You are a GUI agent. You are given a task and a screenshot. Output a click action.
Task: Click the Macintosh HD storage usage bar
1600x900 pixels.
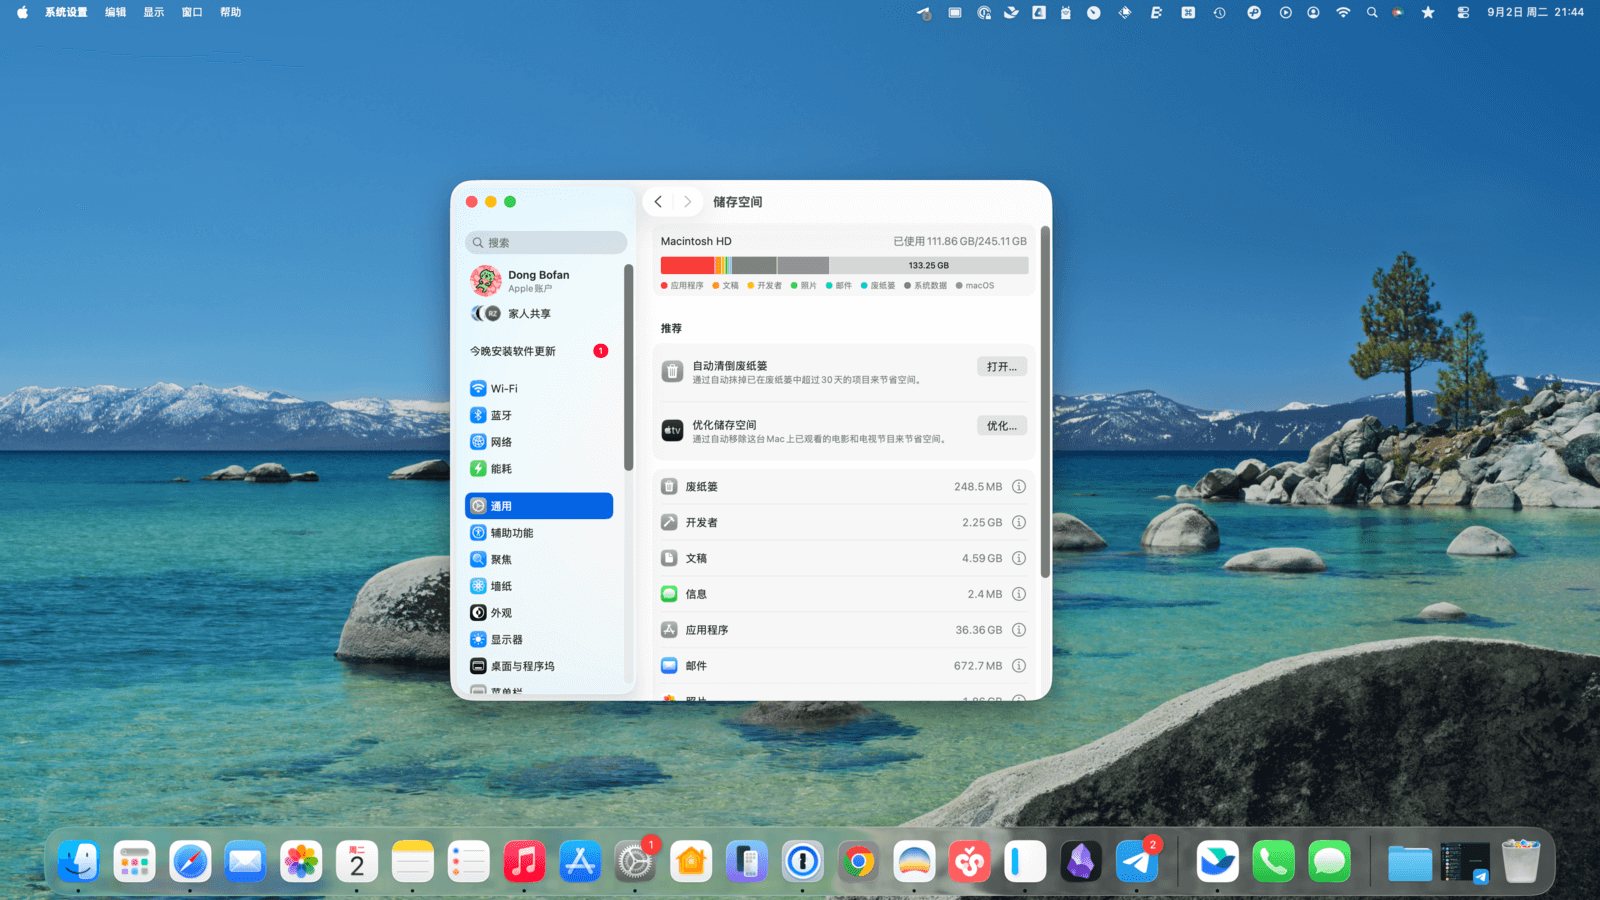[x=843, y=266]
